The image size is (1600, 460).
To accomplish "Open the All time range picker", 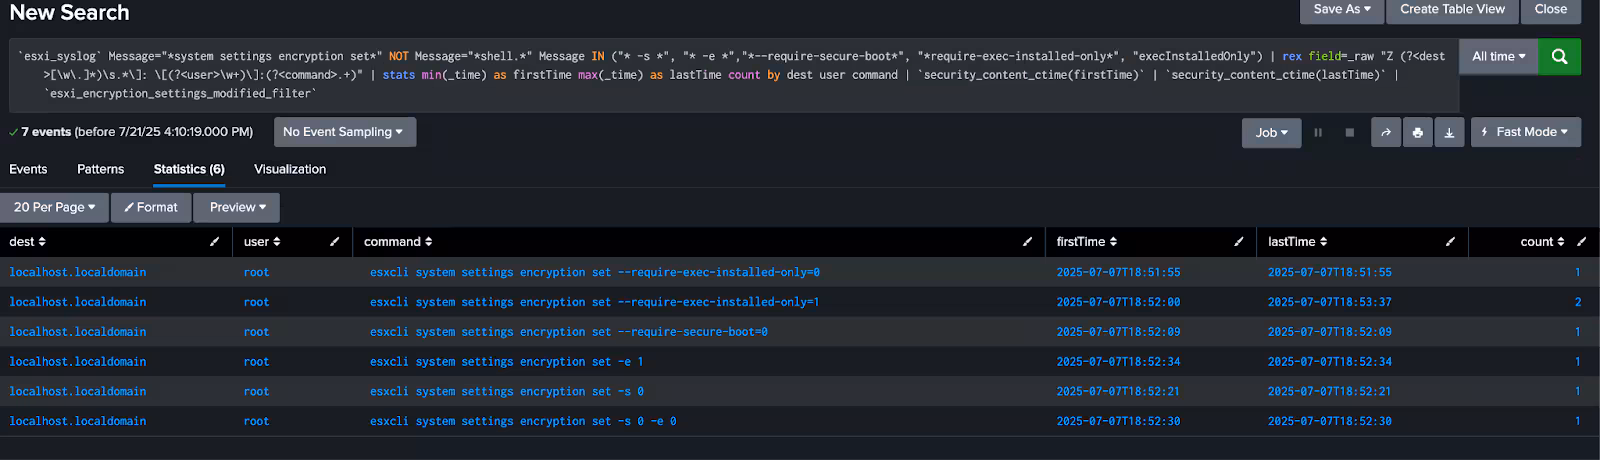I will click(1498, 57).
